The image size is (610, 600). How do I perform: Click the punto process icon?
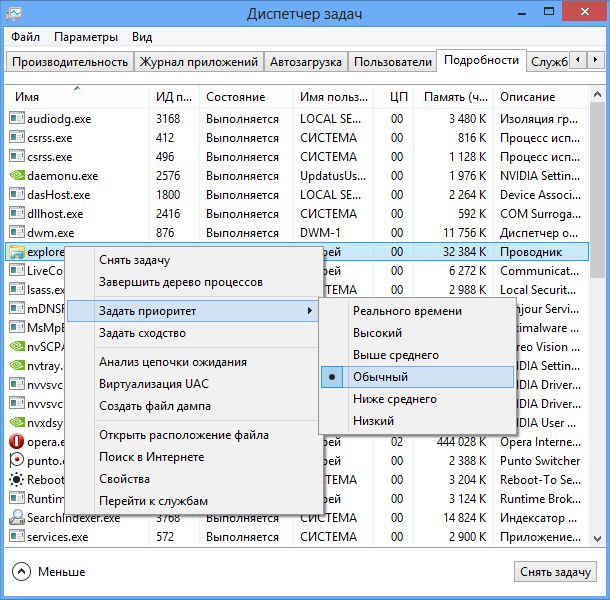tap(17, 460)
